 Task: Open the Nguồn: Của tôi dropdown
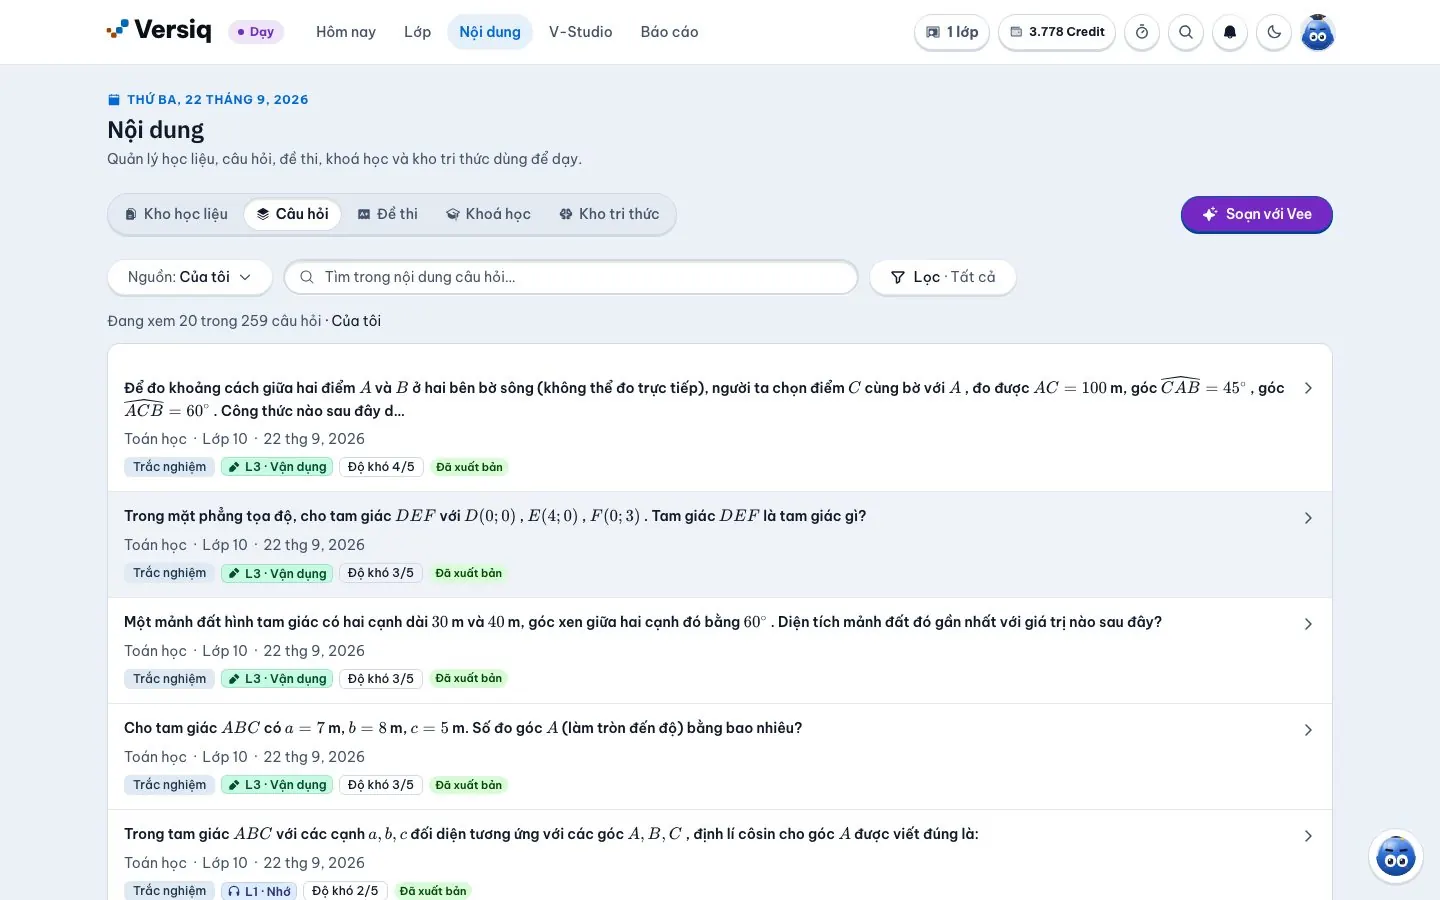pyautogui.click(x=190, y=277)
